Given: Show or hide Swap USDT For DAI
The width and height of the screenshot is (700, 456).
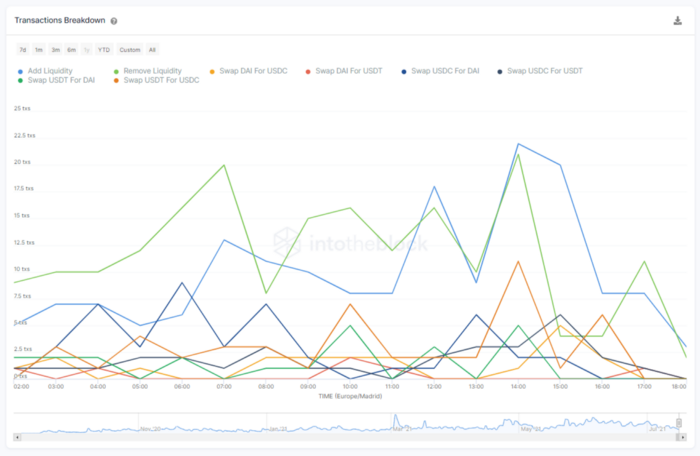Looking at the screenshot, I should (58, 80).
